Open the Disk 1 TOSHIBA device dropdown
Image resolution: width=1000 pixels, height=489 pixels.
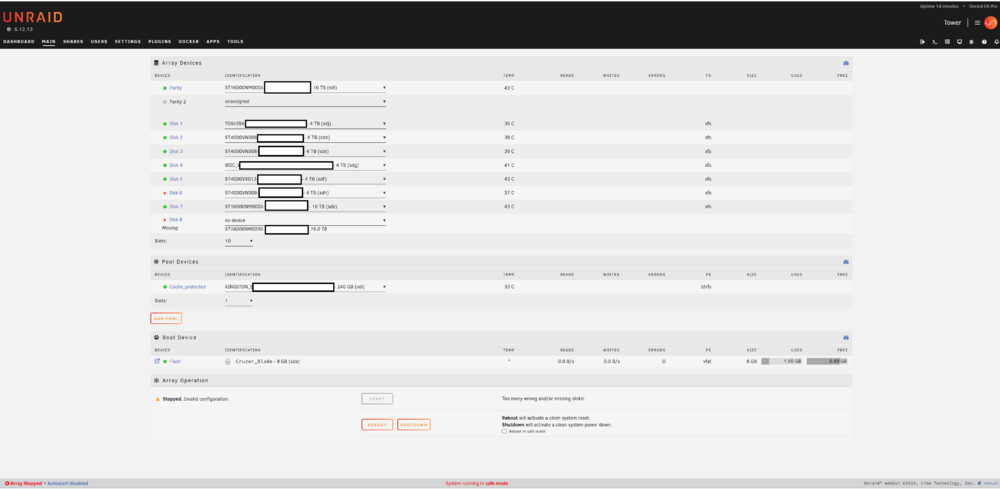[305, 124]
